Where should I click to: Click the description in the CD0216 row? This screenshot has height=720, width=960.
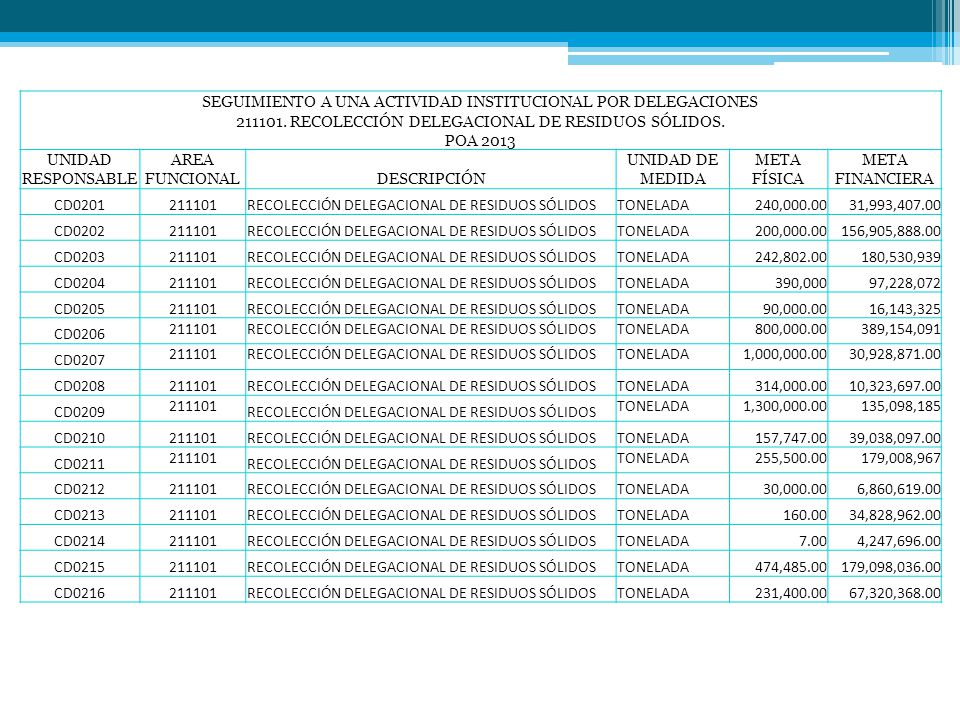click(x=421, y=593)
